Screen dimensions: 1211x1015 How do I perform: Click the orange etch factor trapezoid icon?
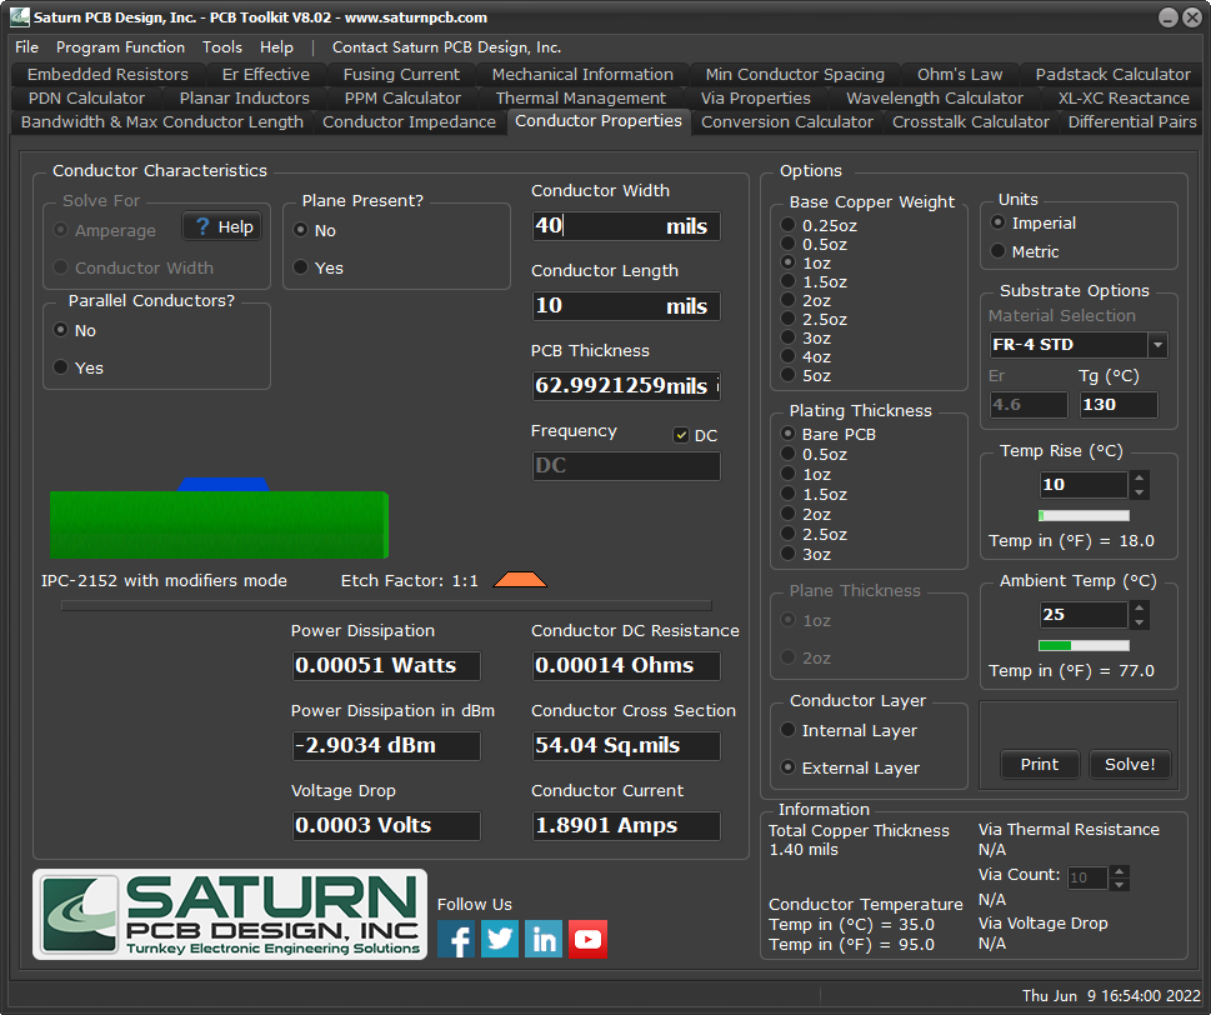pyautogui.click(x=520, y=580)
